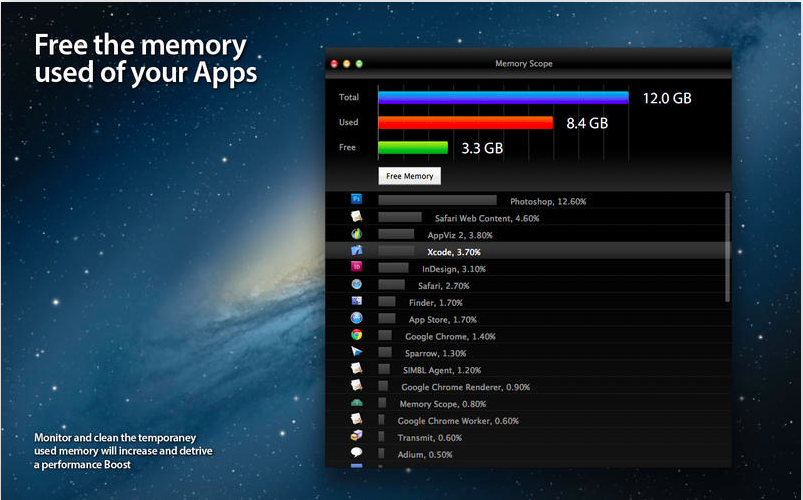Minimize the Memory Scope window
803x500 pixels.
coord(347,64)
